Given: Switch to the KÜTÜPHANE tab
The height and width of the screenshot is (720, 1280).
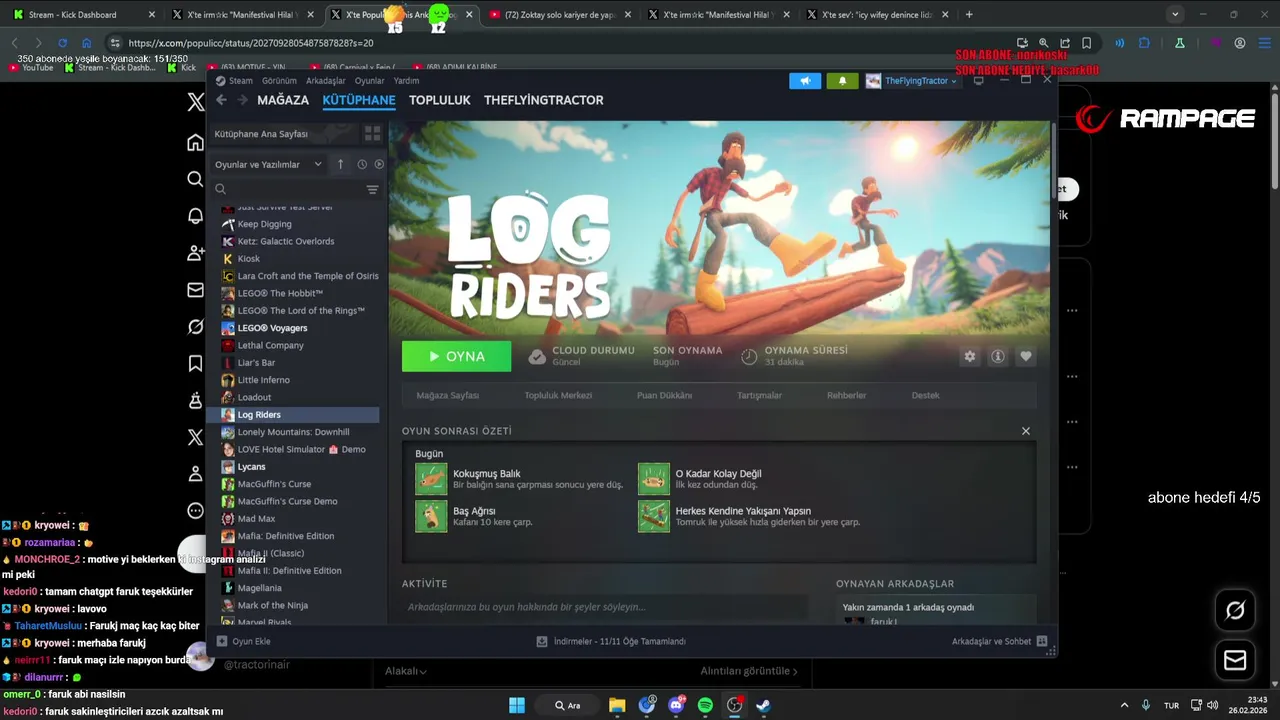Looking at the screenshot, I should [x=359, y=100].
